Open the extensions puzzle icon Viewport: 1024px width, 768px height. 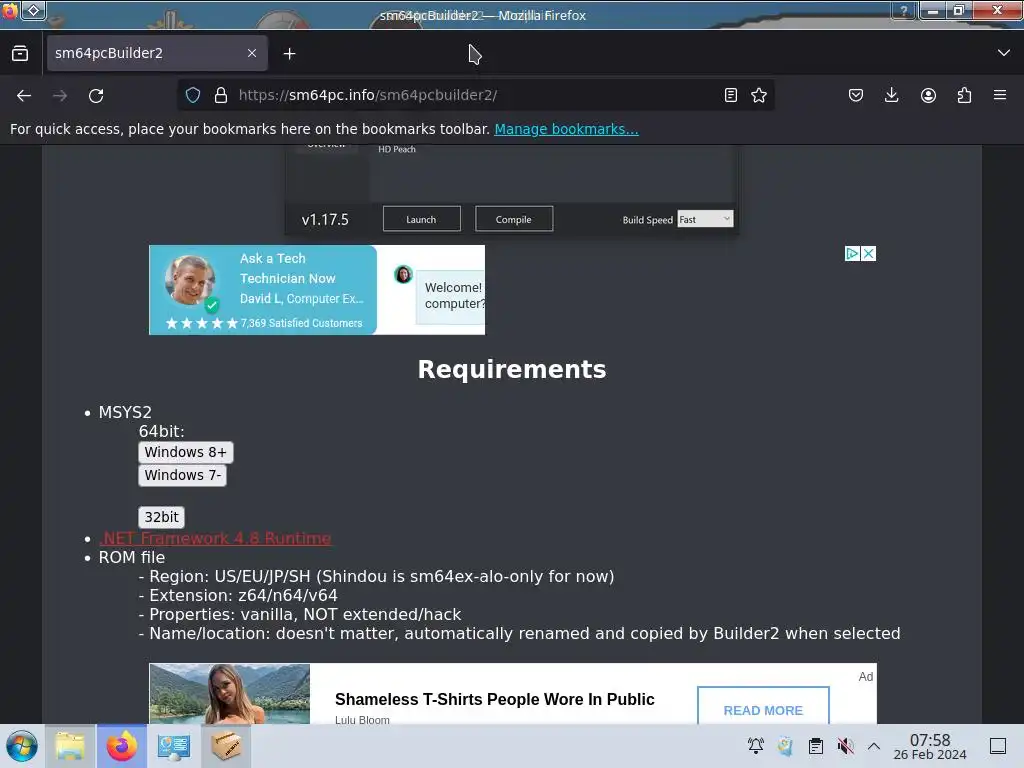[x=964, y=95]
